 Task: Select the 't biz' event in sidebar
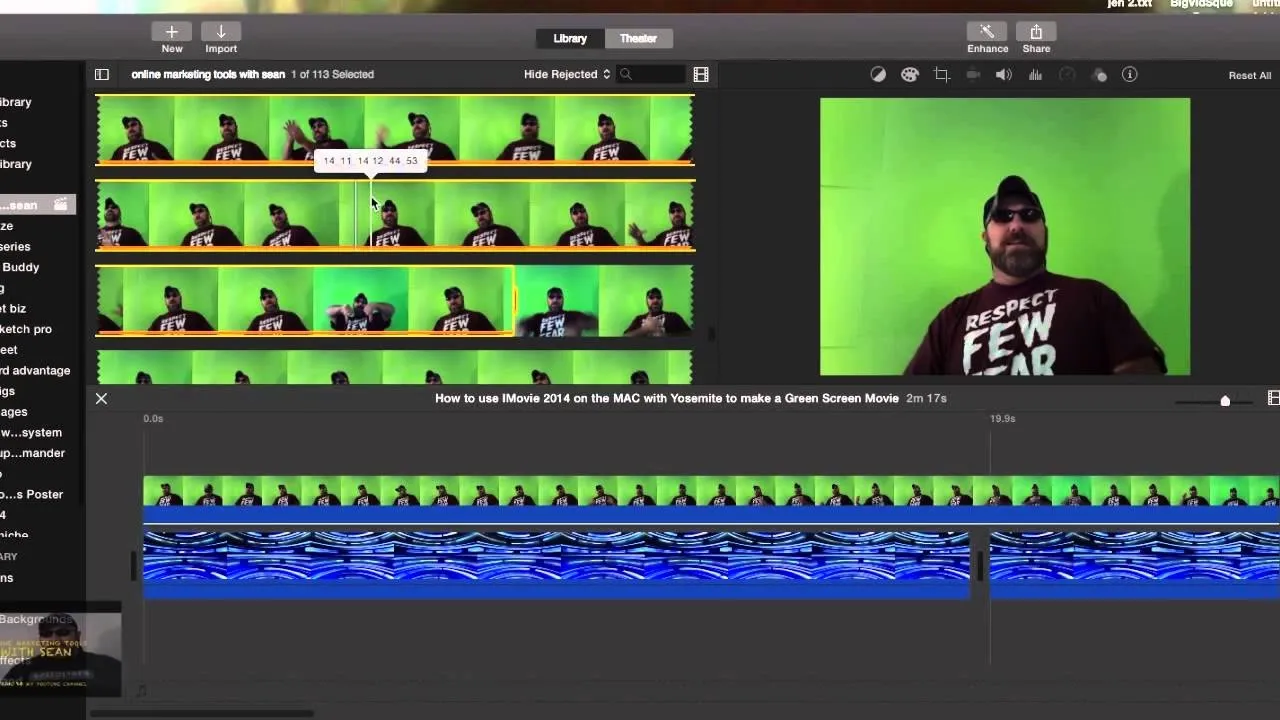coord(13,308)
